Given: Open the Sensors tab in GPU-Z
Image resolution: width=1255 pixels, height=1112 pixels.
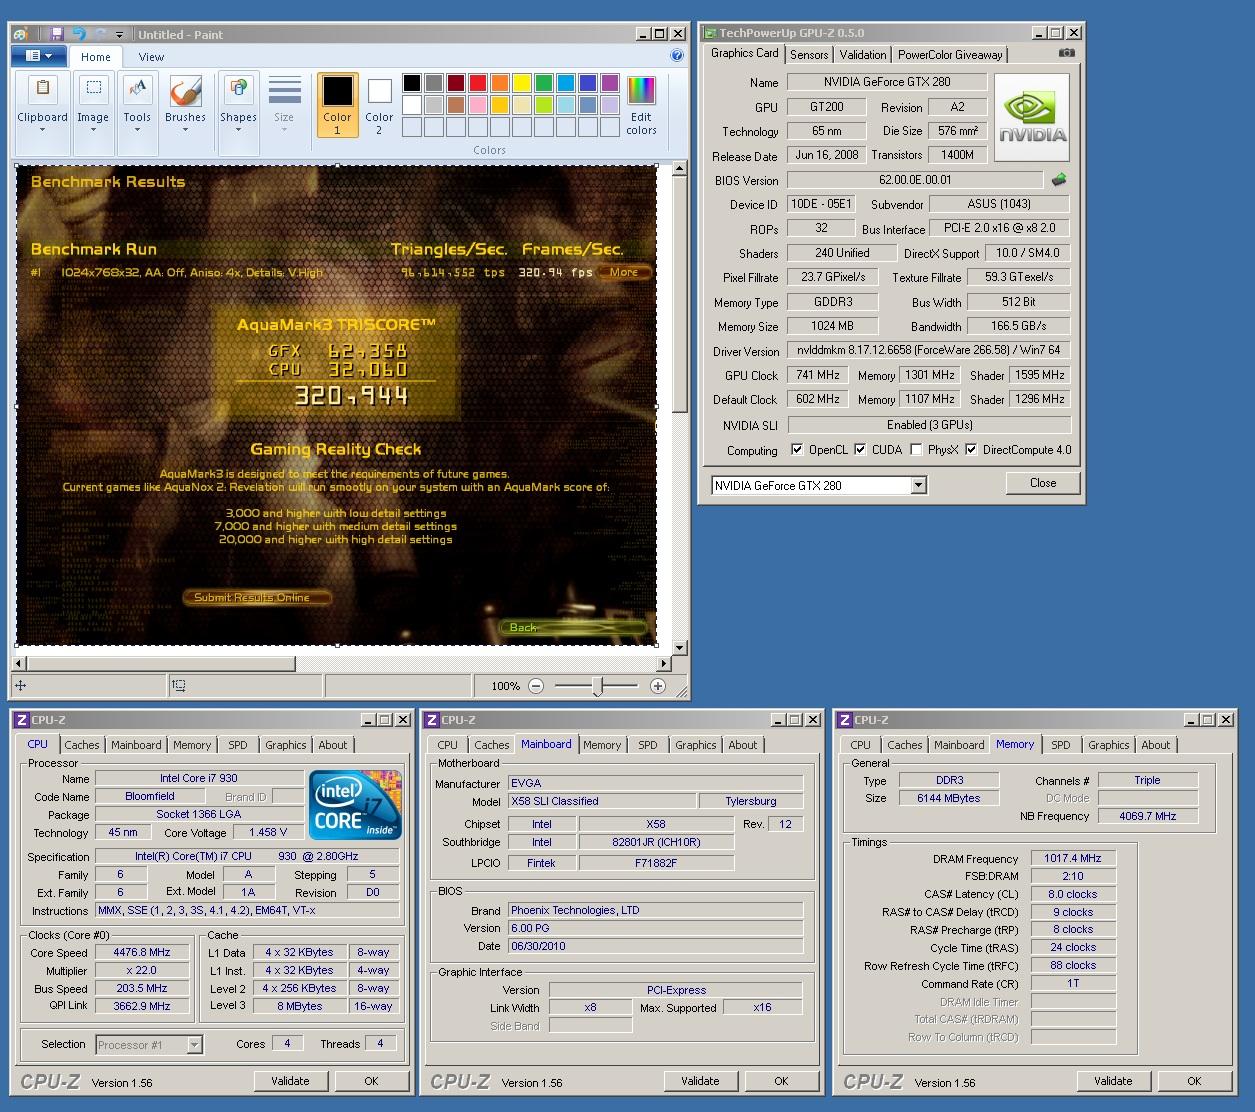Looking at the screenshot, I should (809, 55).
